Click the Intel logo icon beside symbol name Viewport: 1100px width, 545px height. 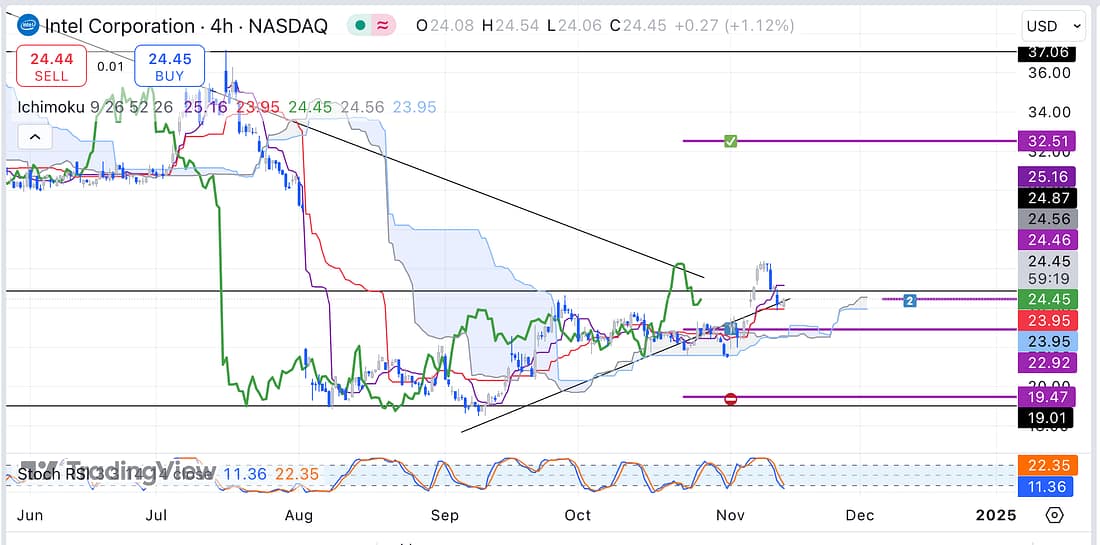coord(30,26)
